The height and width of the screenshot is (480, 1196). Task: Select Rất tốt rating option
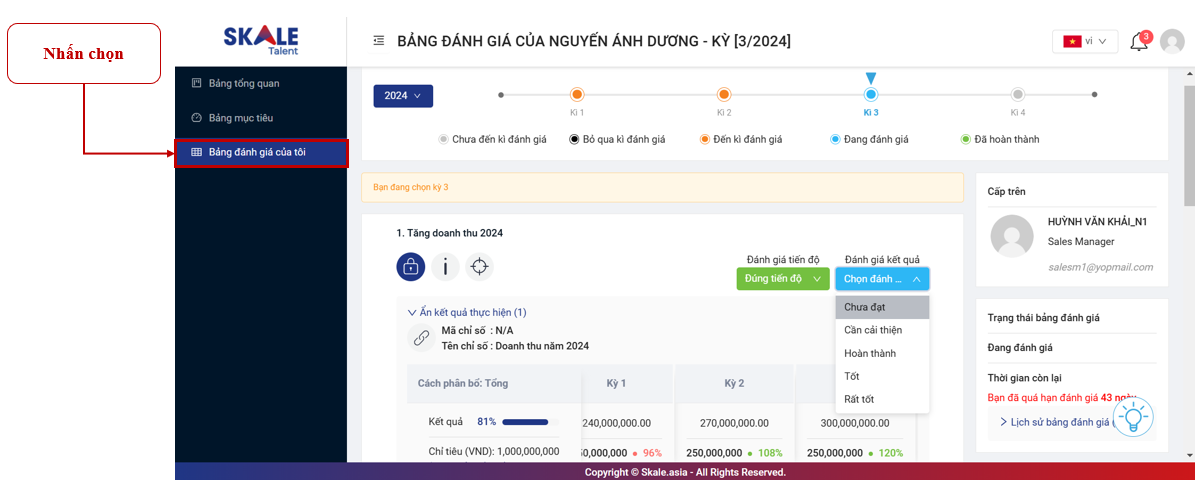tap(858, 399)
